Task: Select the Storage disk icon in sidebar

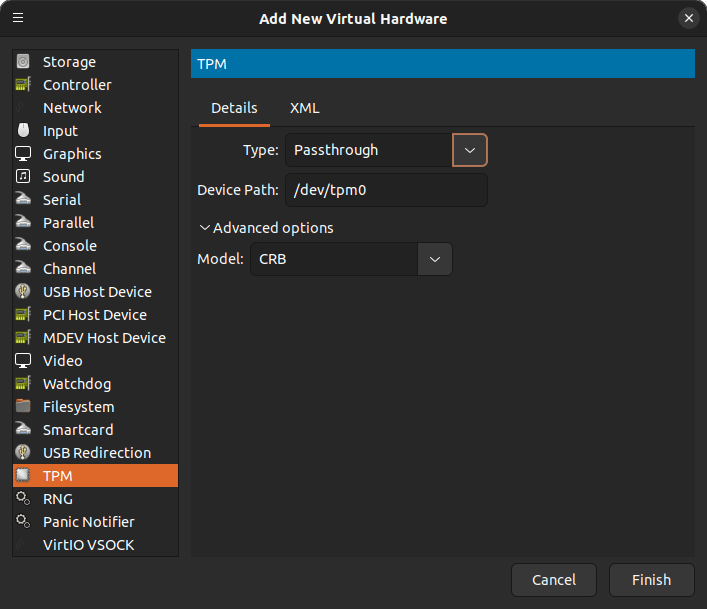Action: click(23, 62)
